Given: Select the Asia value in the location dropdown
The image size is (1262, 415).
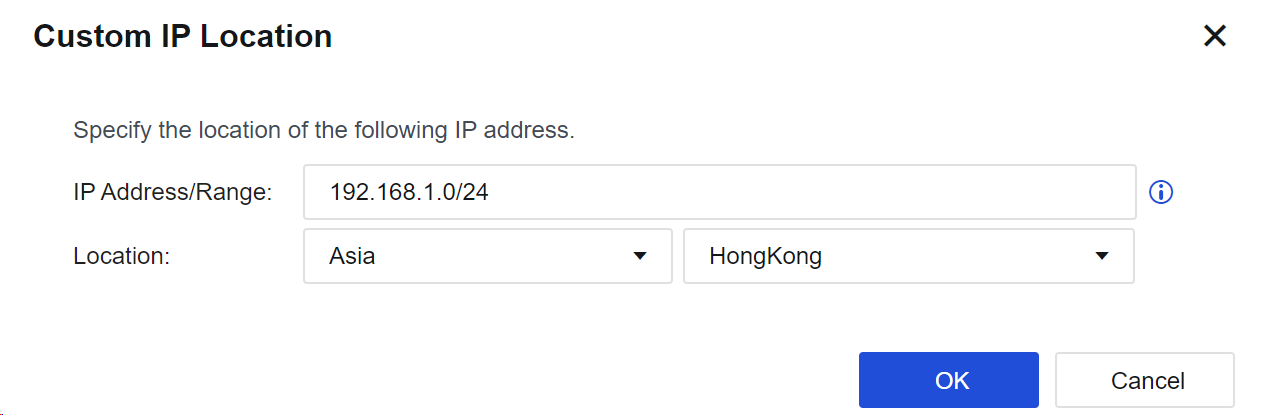Looking at the screenshot, I should (x=352, y=256).
